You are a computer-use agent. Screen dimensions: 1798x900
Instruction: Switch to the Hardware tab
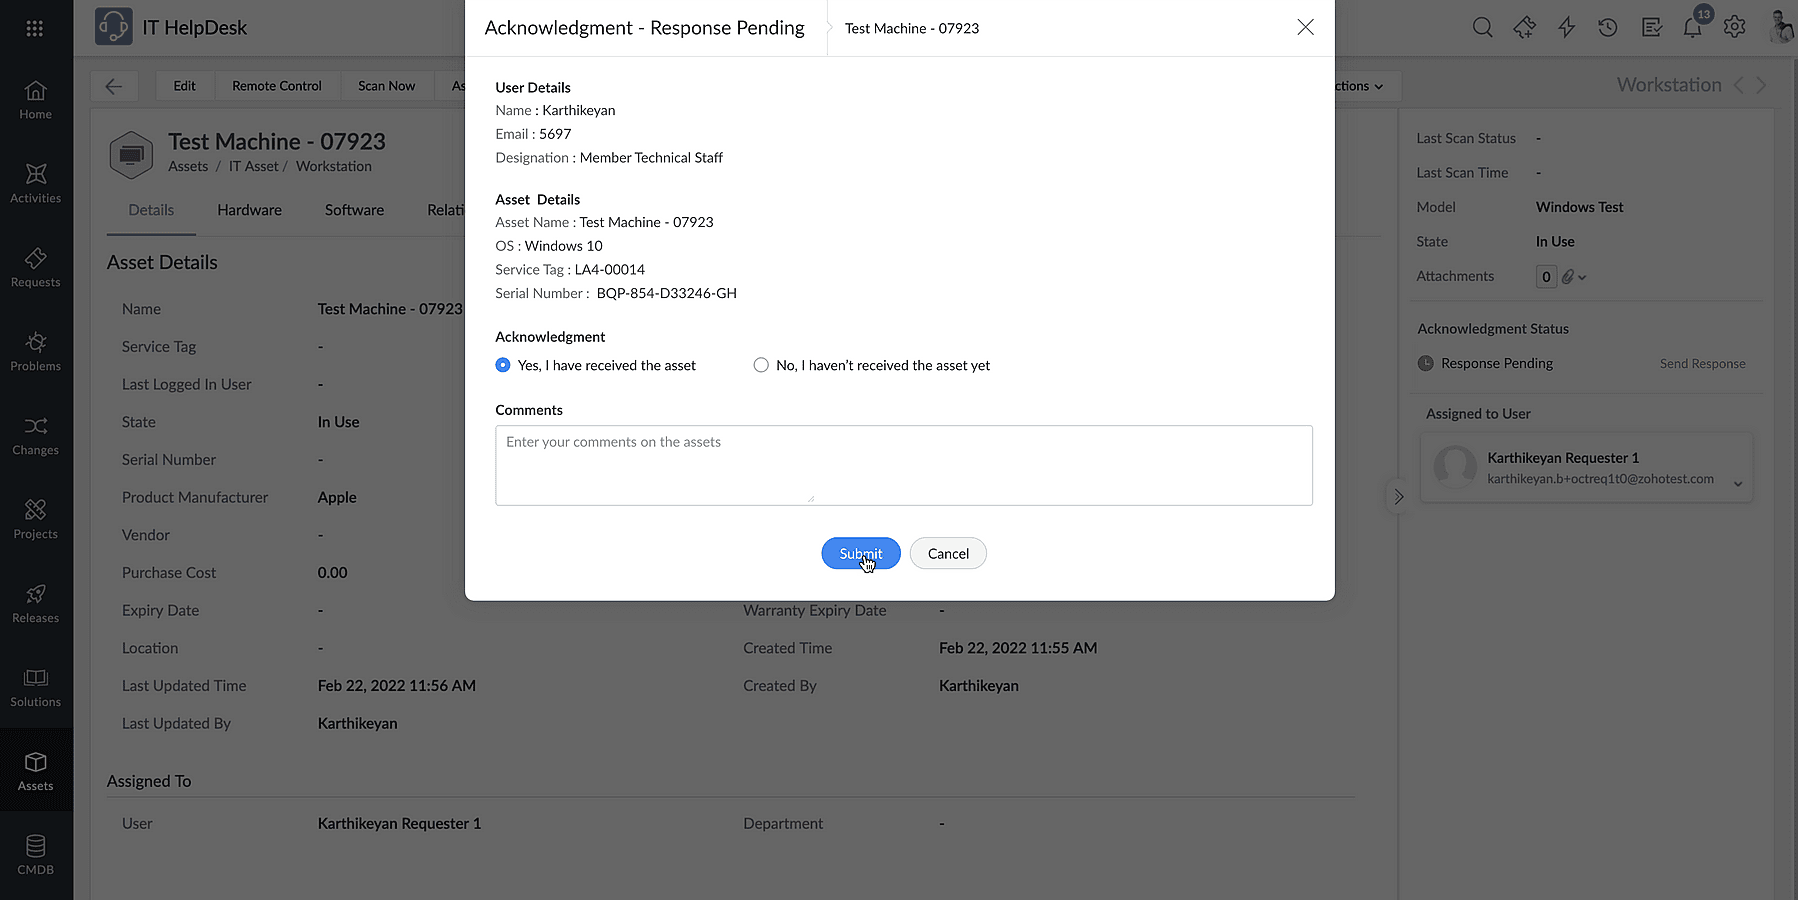pyautogui.click(x=249, y=210)
